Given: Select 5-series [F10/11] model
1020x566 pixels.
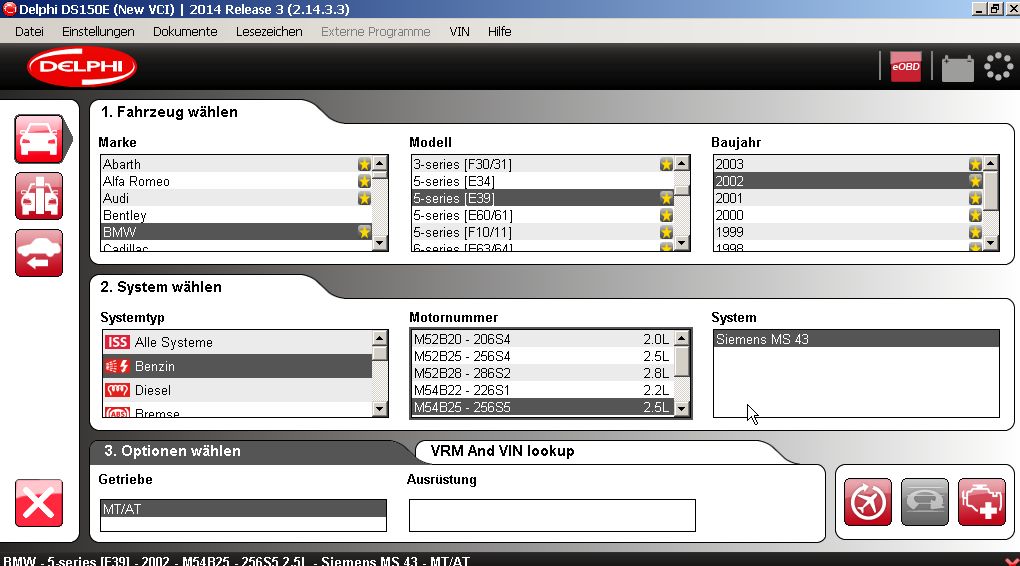Looking at the screenshot, I should pos(543,232).
